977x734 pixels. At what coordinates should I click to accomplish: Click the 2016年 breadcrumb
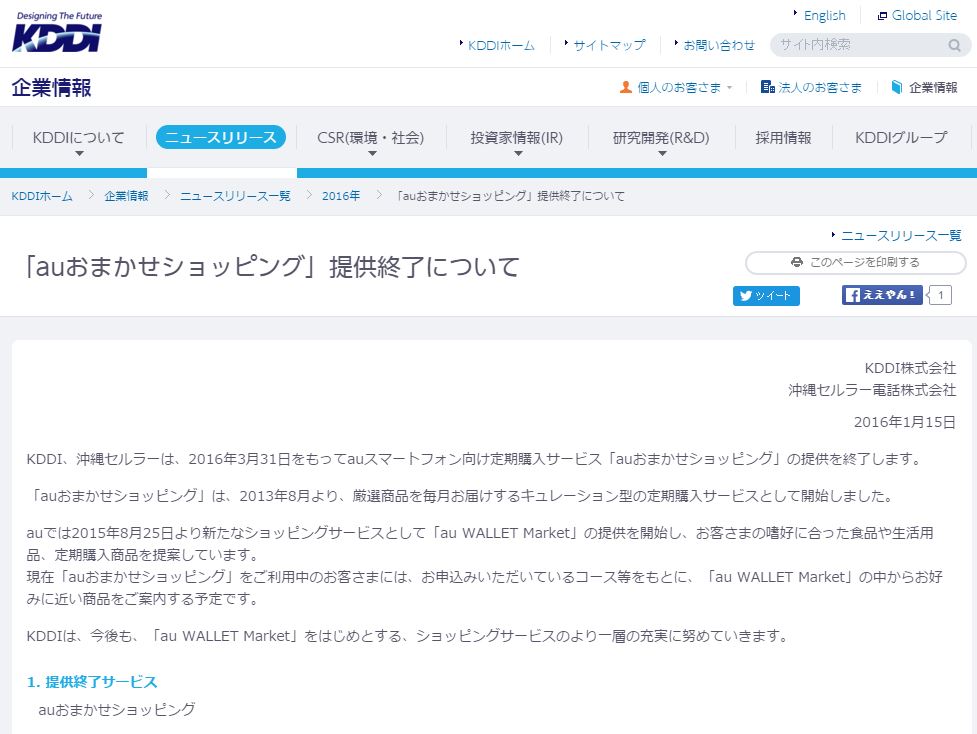pyautogui.click(x=341, y=196)
